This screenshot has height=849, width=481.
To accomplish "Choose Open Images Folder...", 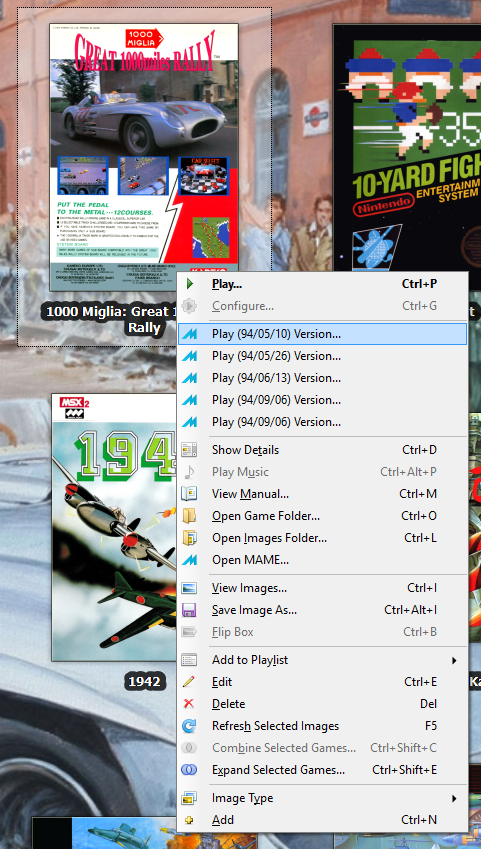I will [322, 538].
